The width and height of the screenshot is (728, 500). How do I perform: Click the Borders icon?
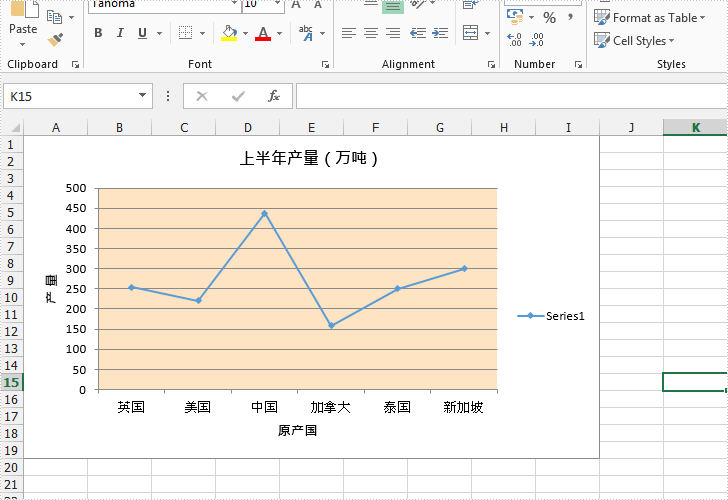(185, 33)
